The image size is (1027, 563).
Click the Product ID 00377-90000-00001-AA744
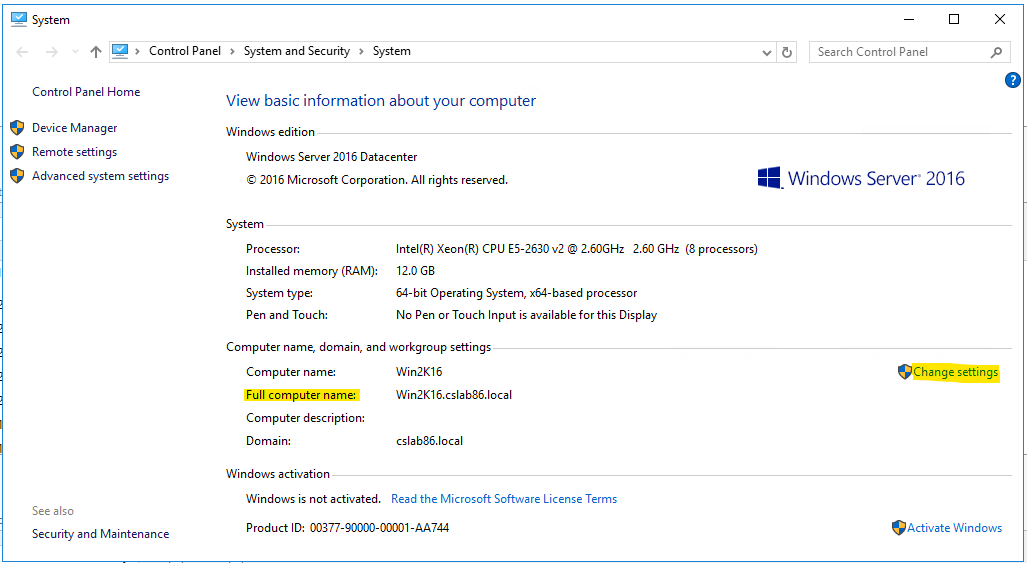tap(348, 528)
